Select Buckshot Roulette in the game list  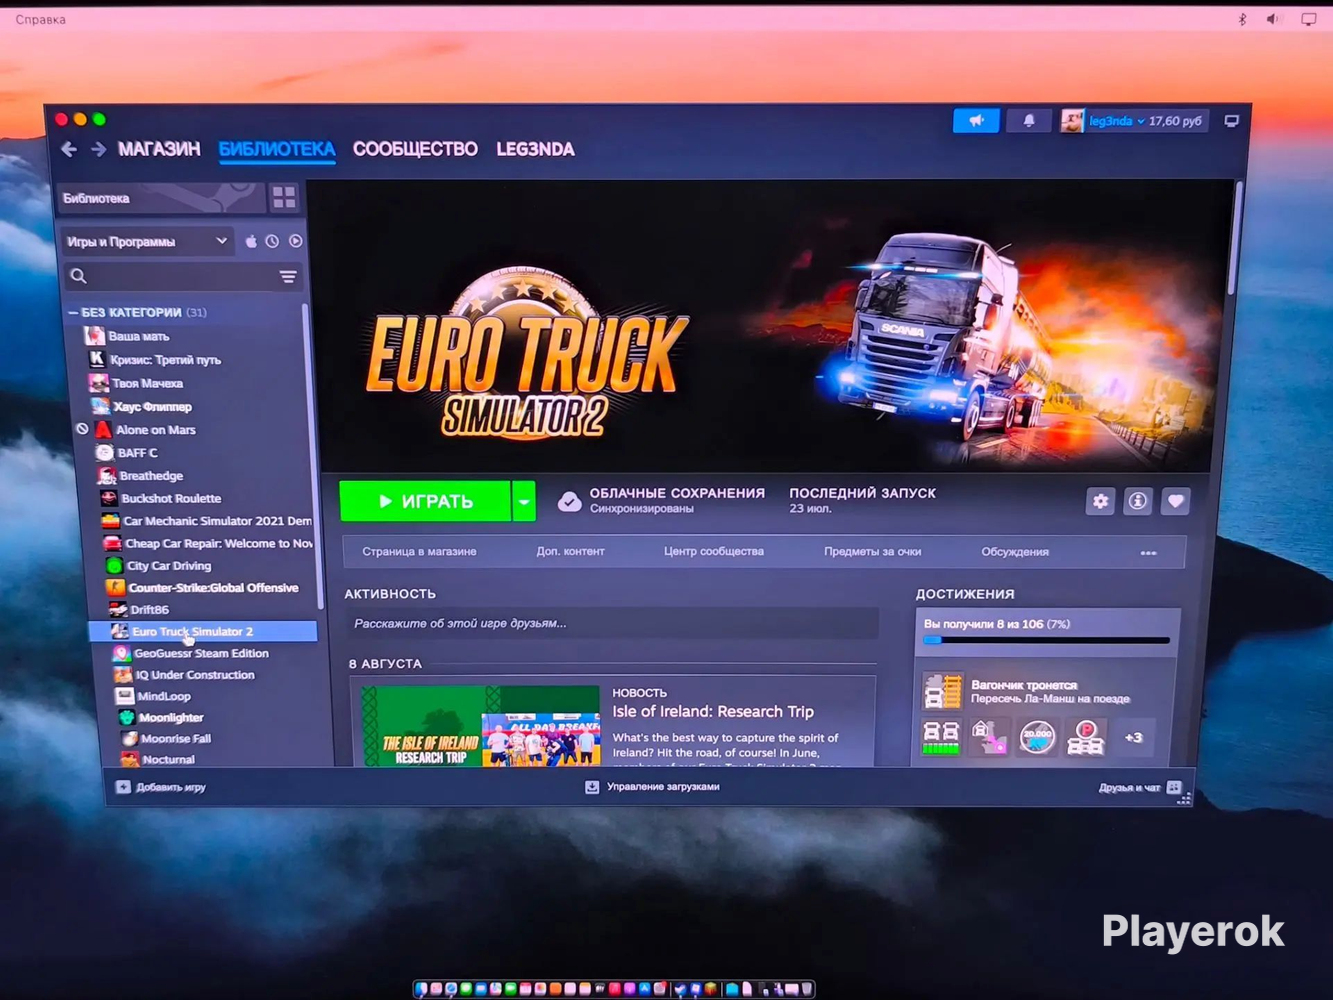click(171, 498)
